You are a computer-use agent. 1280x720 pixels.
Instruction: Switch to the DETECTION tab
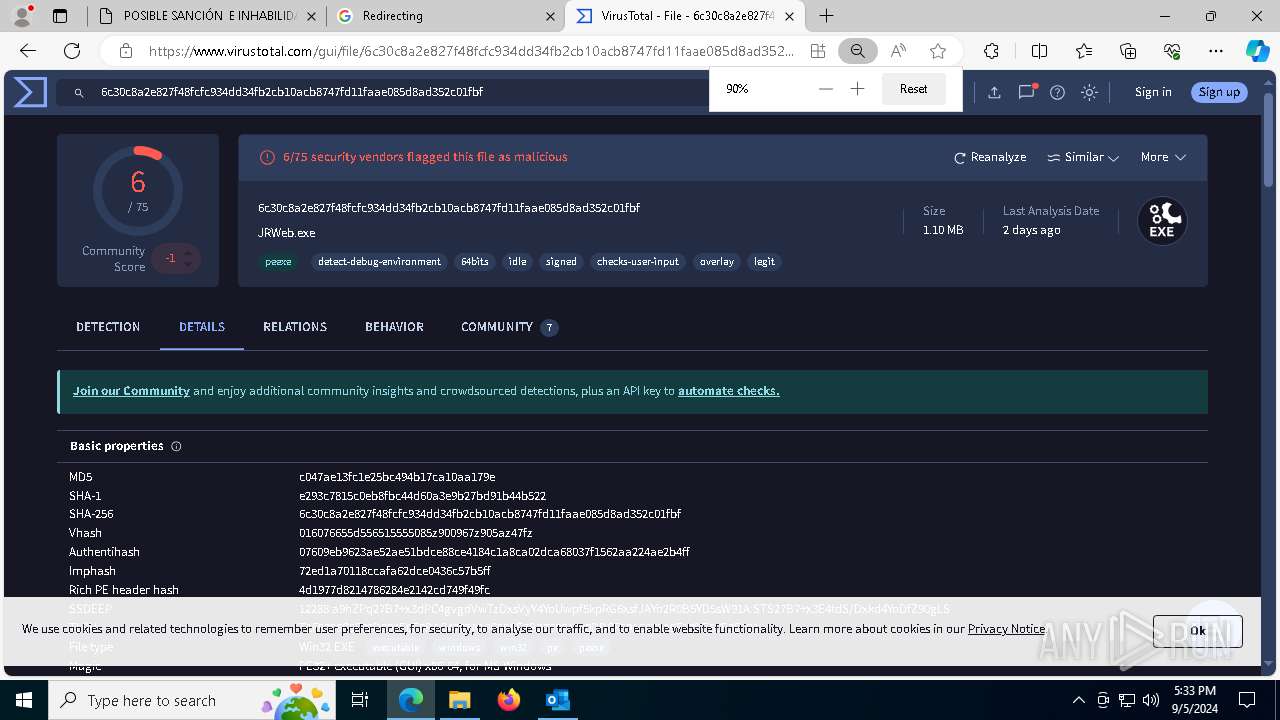point(108,327)
